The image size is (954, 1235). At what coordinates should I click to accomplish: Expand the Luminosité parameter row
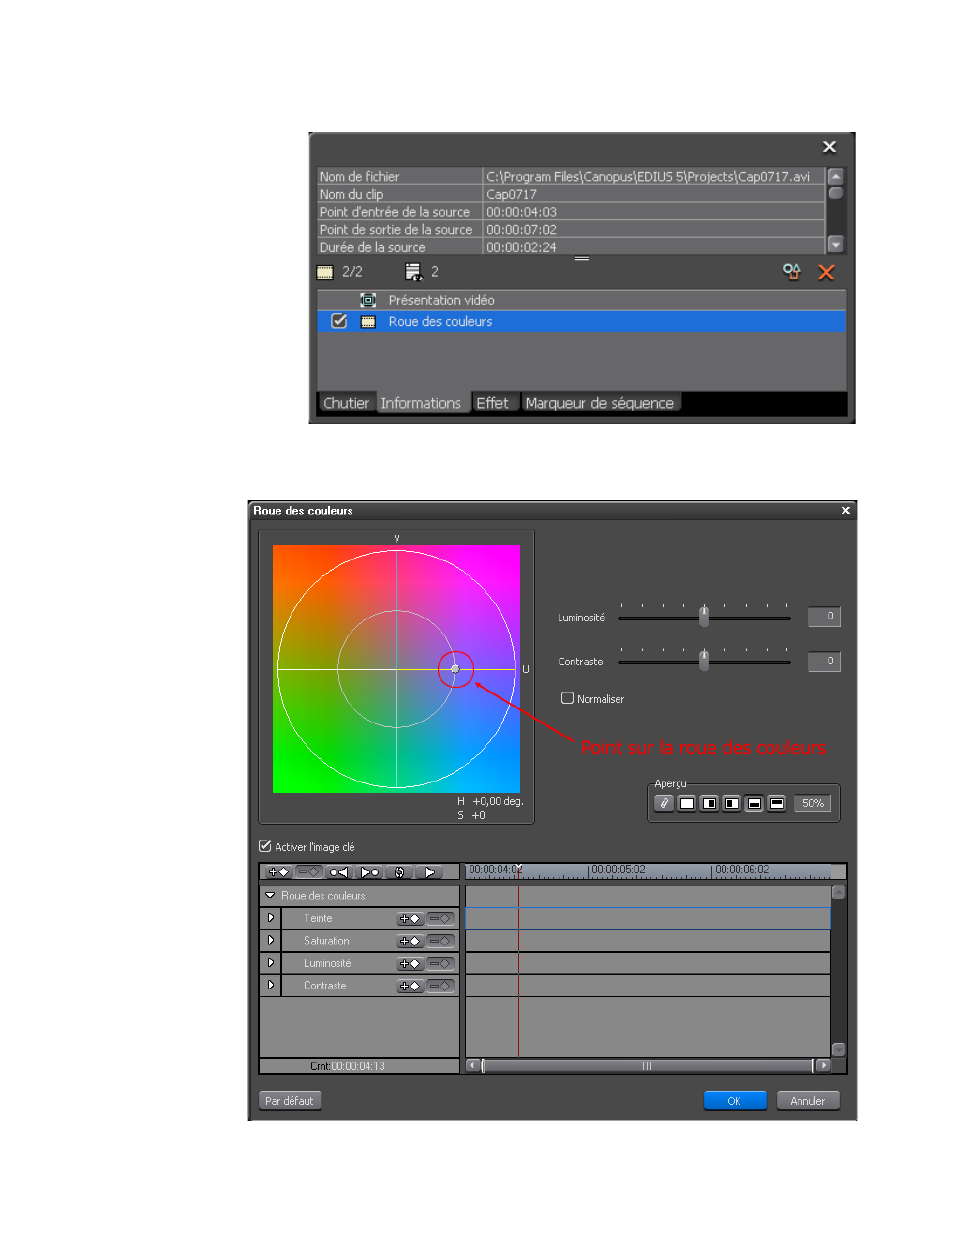(x=270, y=962)
